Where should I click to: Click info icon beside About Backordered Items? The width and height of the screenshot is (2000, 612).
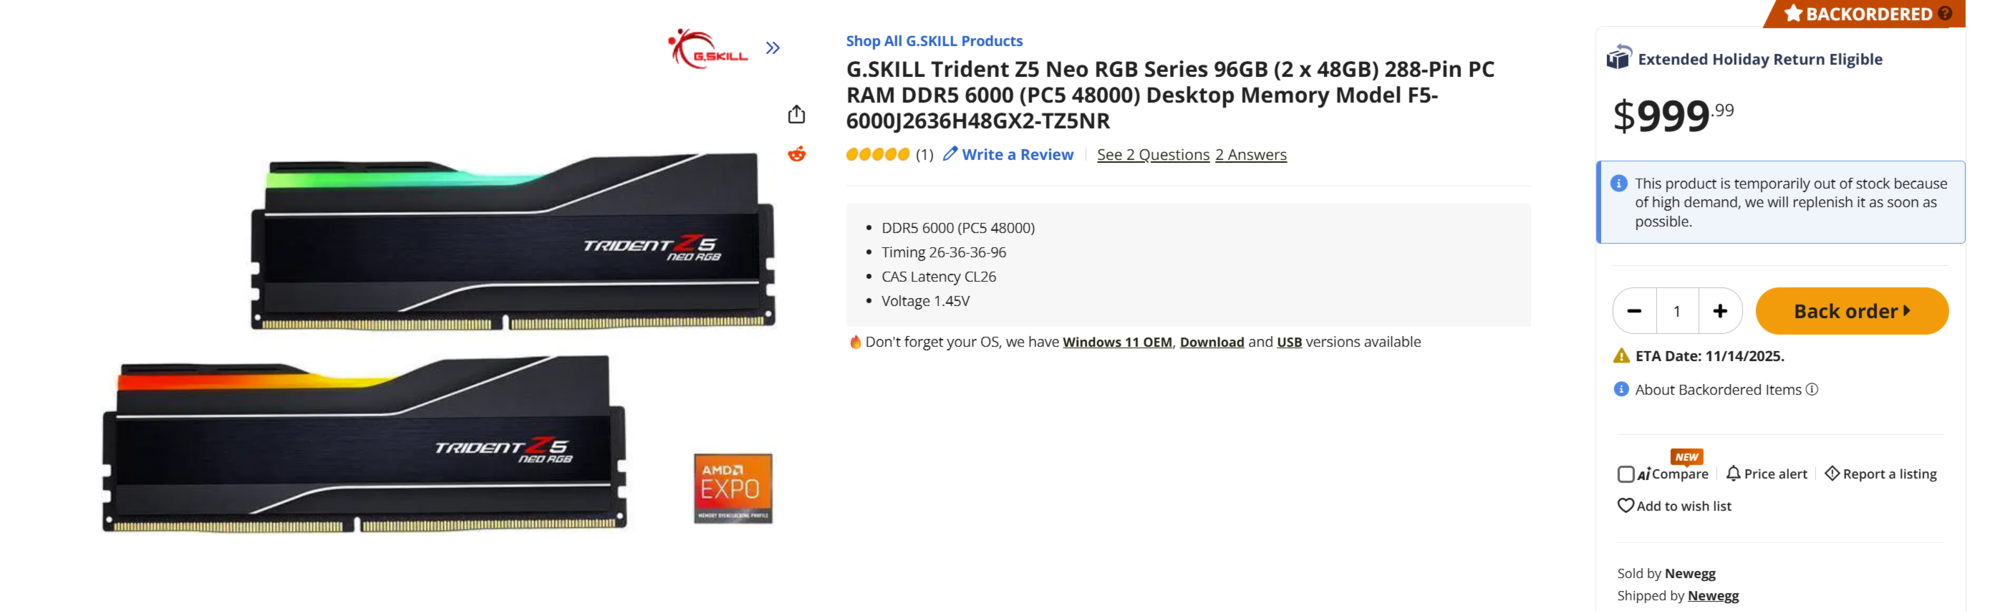click(x=1811, y=390)
